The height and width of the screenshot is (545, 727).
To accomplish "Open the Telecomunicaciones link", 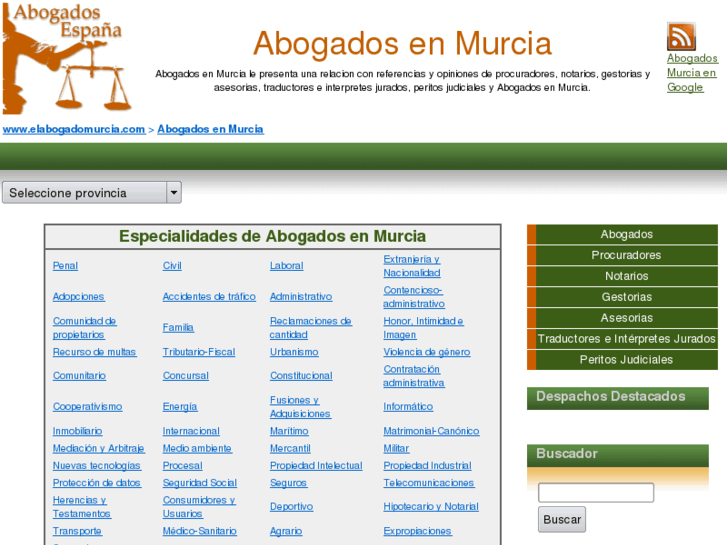I will [x=428, y=483].
